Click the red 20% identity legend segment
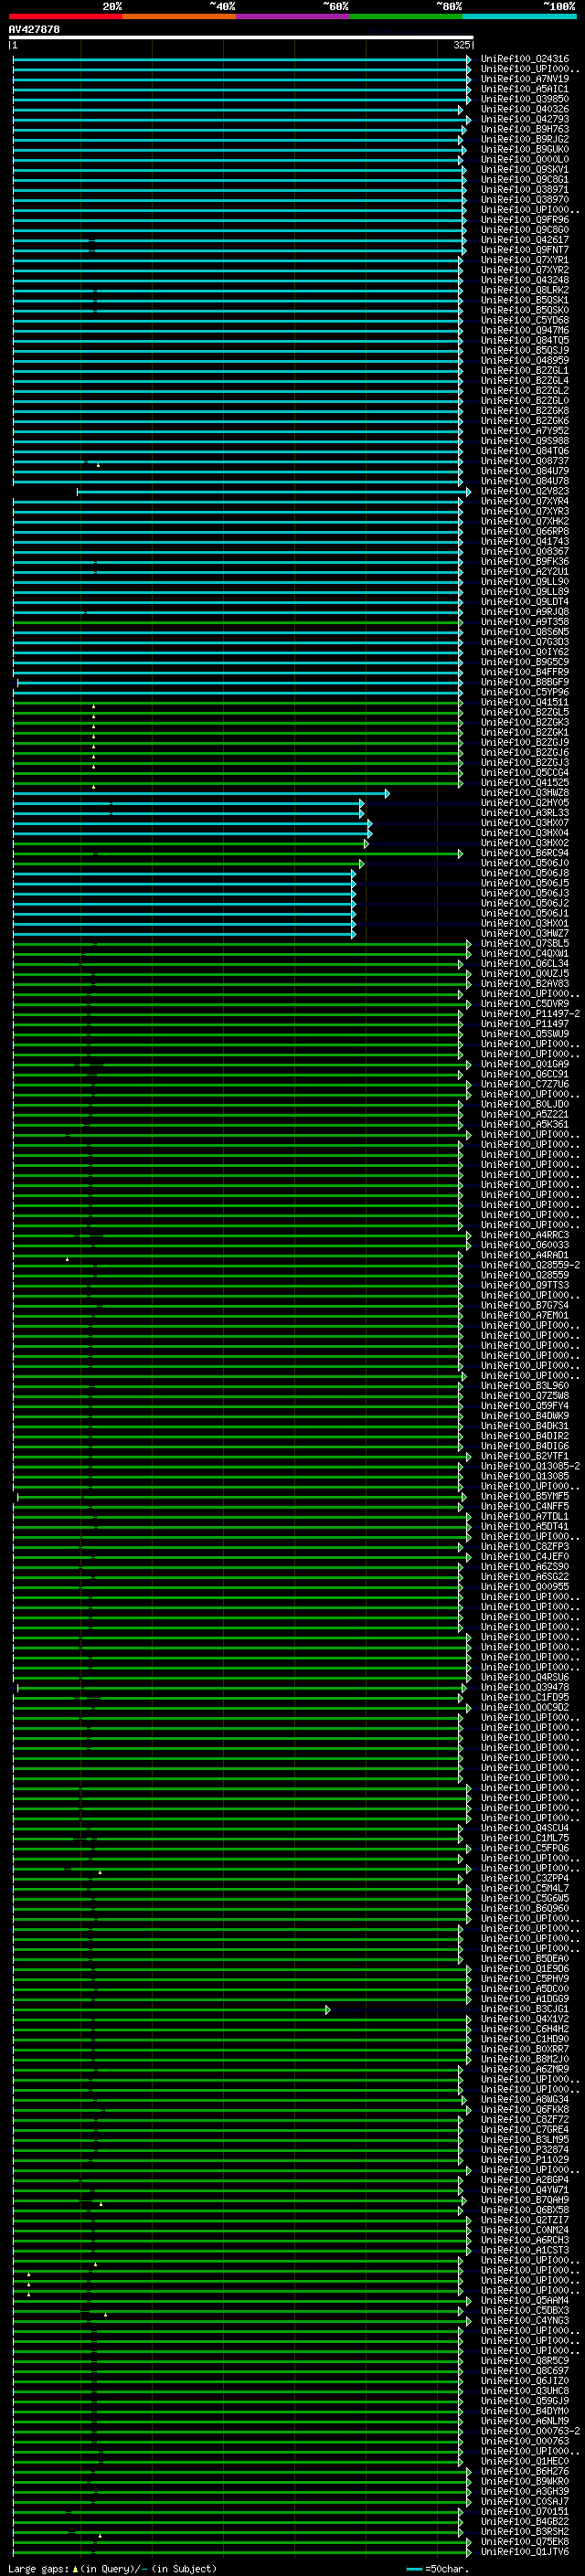The height and width of the screenshot is (2576, 585). pyautogui.click(x=66, y=16)
